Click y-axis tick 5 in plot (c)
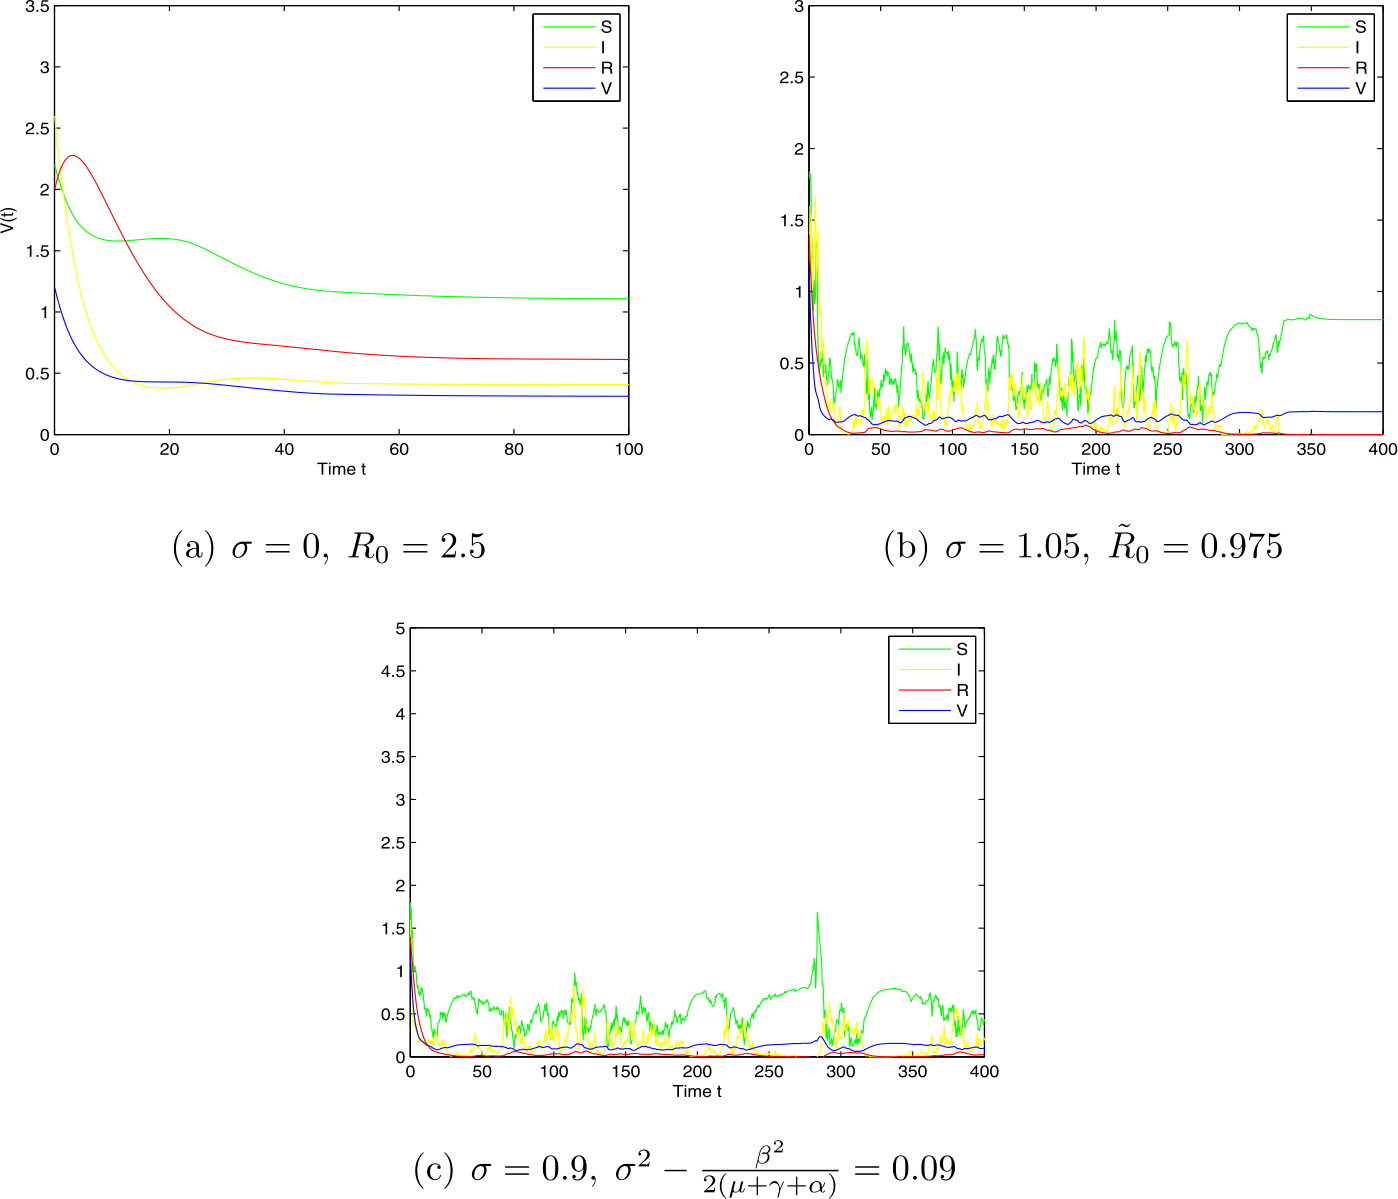 pyautogui.click(x=400, y=628)
